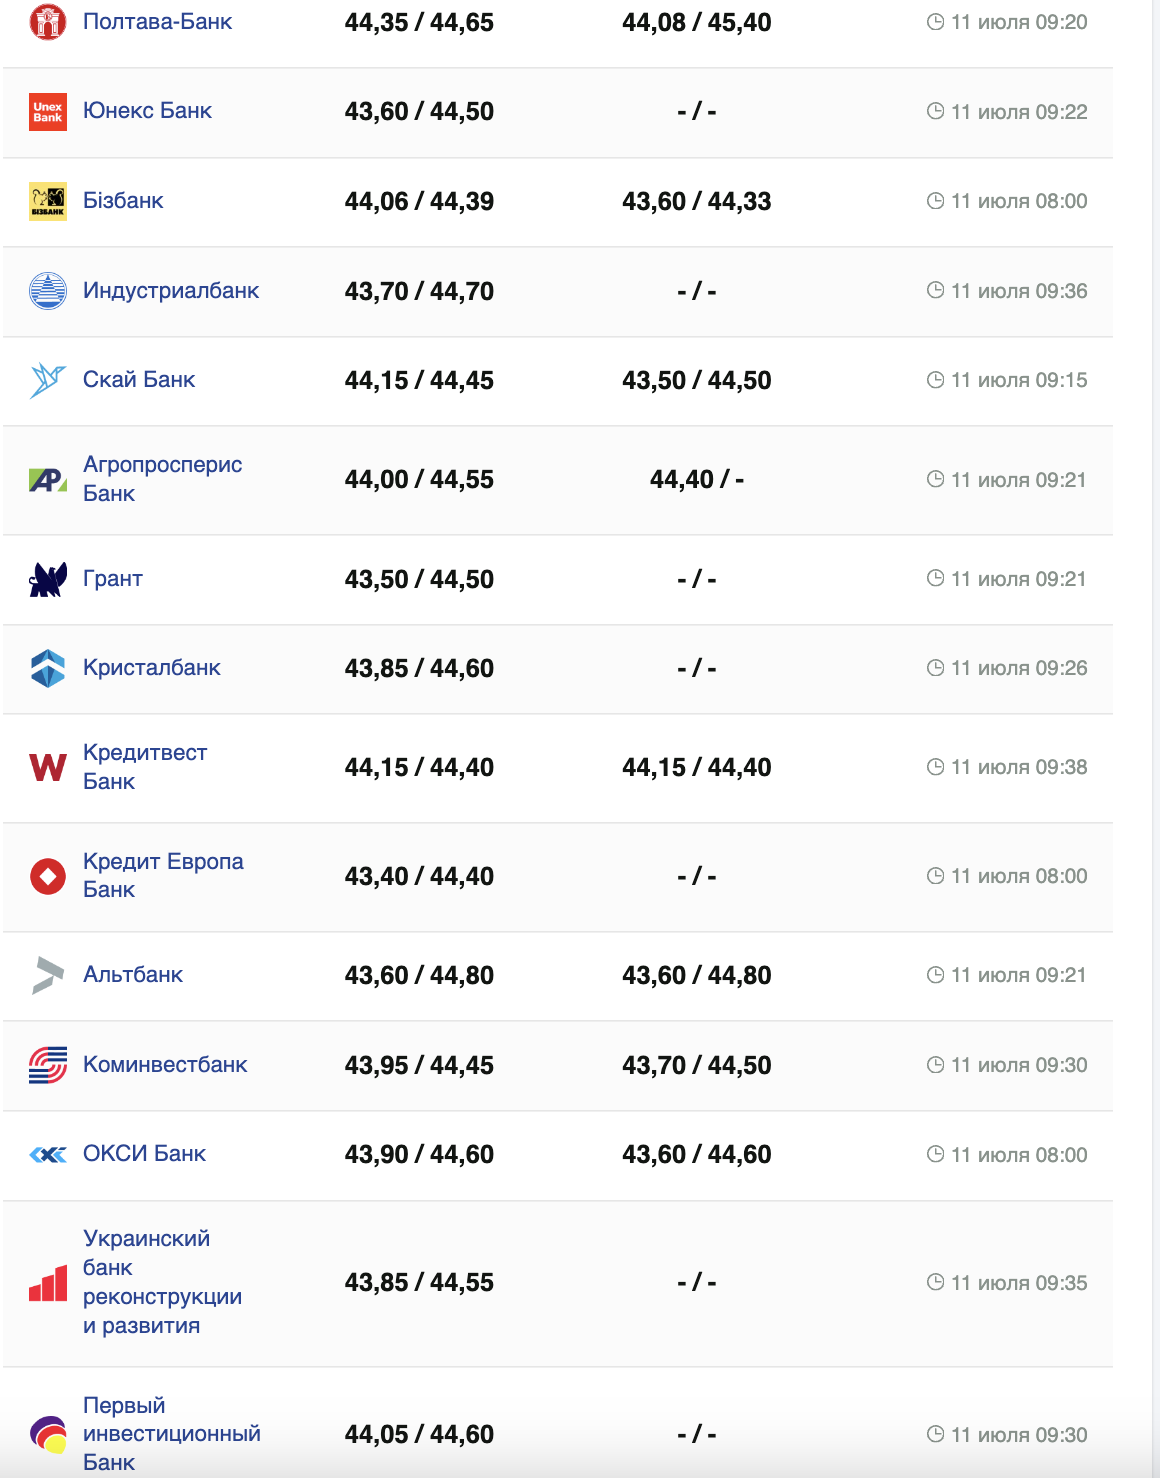Viewport: 1160px width, 1478px height.
Task: Open Первый инвестиционный Банк link
Action: (x=171, y=1433)
